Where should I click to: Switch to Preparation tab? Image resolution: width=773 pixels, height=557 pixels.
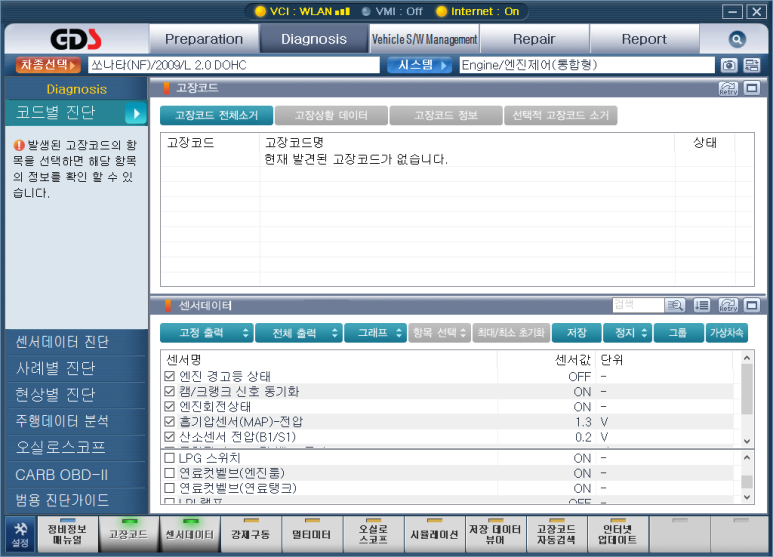tap(204, 39)
